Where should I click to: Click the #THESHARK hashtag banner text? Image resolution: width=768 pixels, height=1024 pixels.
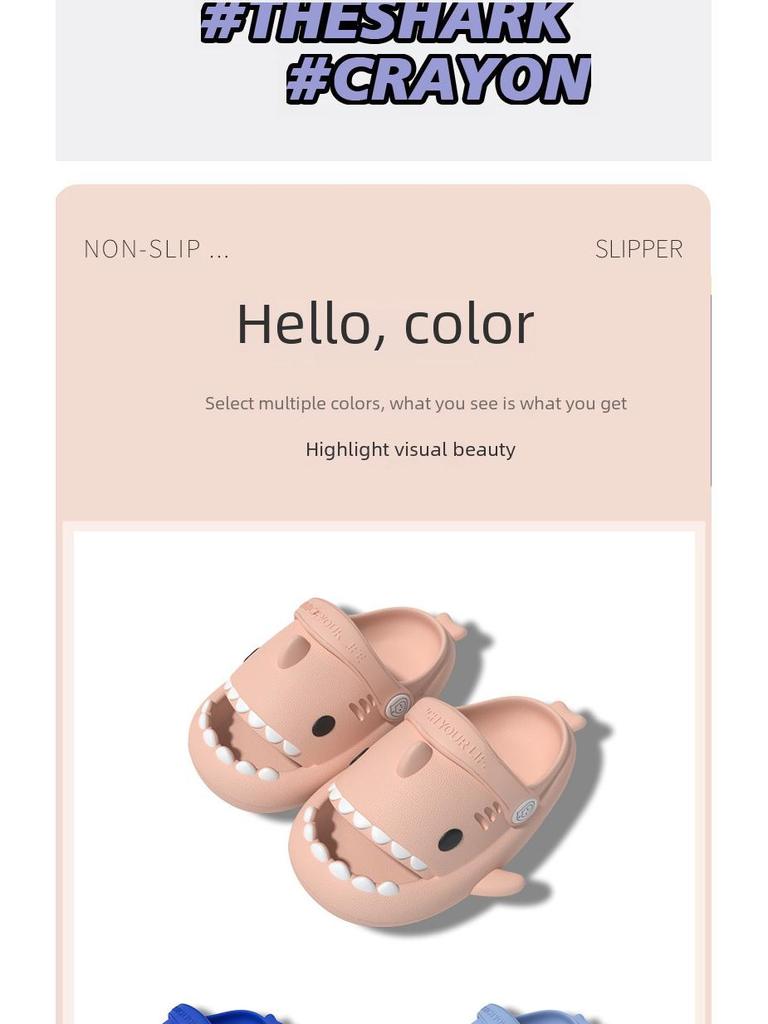coord(385,22)
